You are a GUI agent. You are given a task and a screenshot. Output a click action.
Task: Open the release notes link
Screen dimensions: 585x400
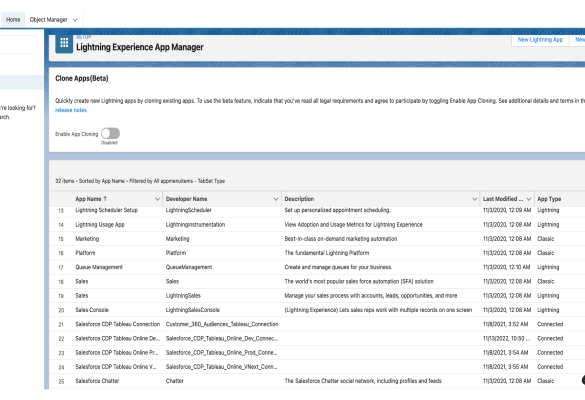pyautogui.click(x=71, y=110)
